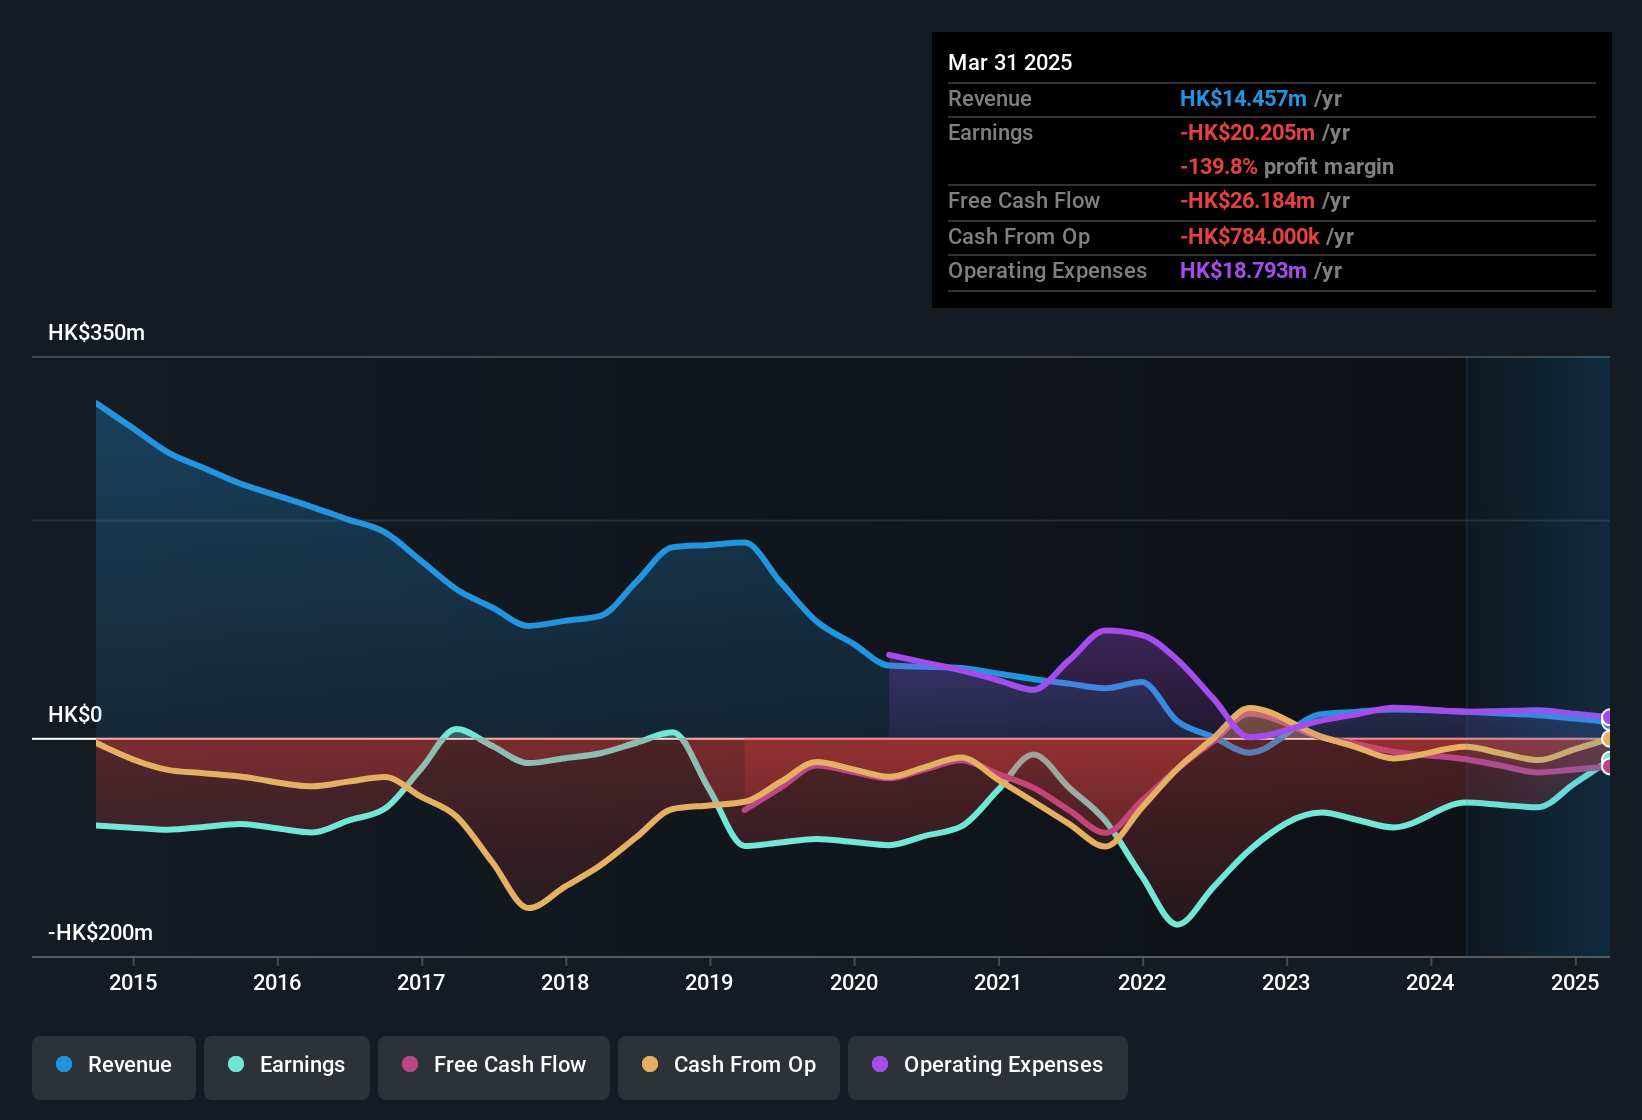1642x1120 pixels.
Task: Click the -139.8% profit margin text
Action: 1286,167
